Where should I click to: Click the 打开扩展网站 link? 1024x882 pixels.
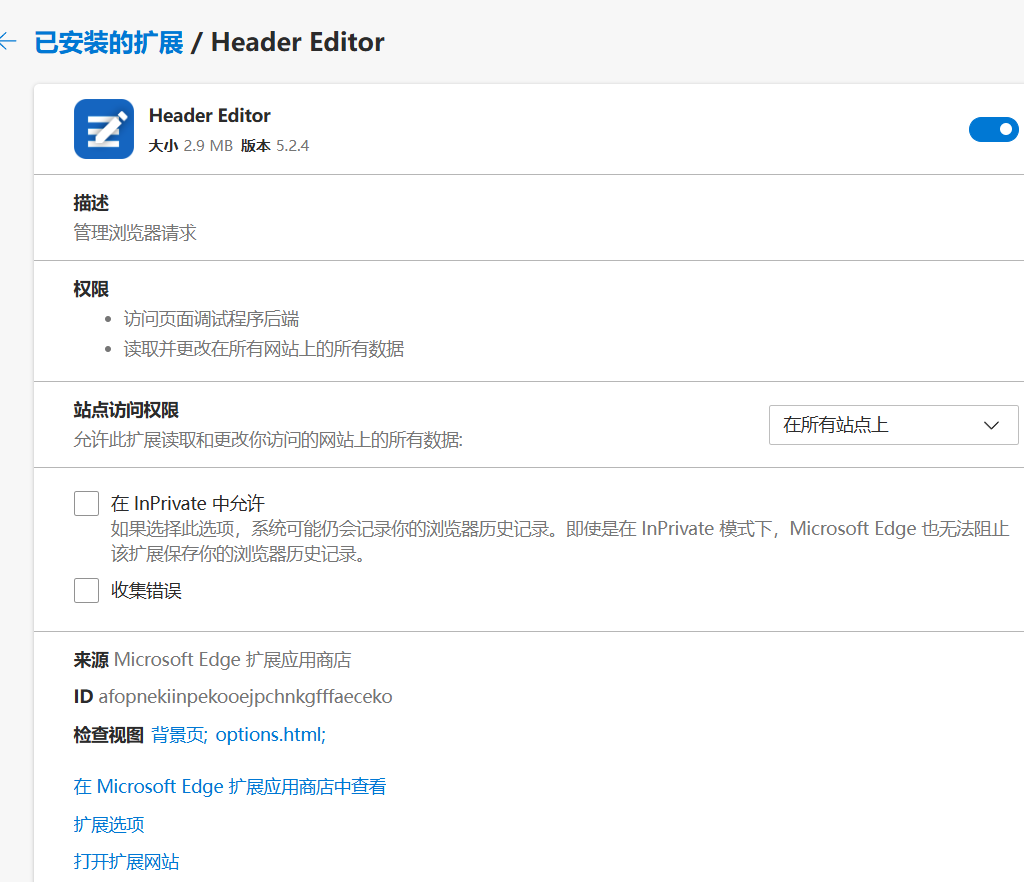click(x=127, y=861)
